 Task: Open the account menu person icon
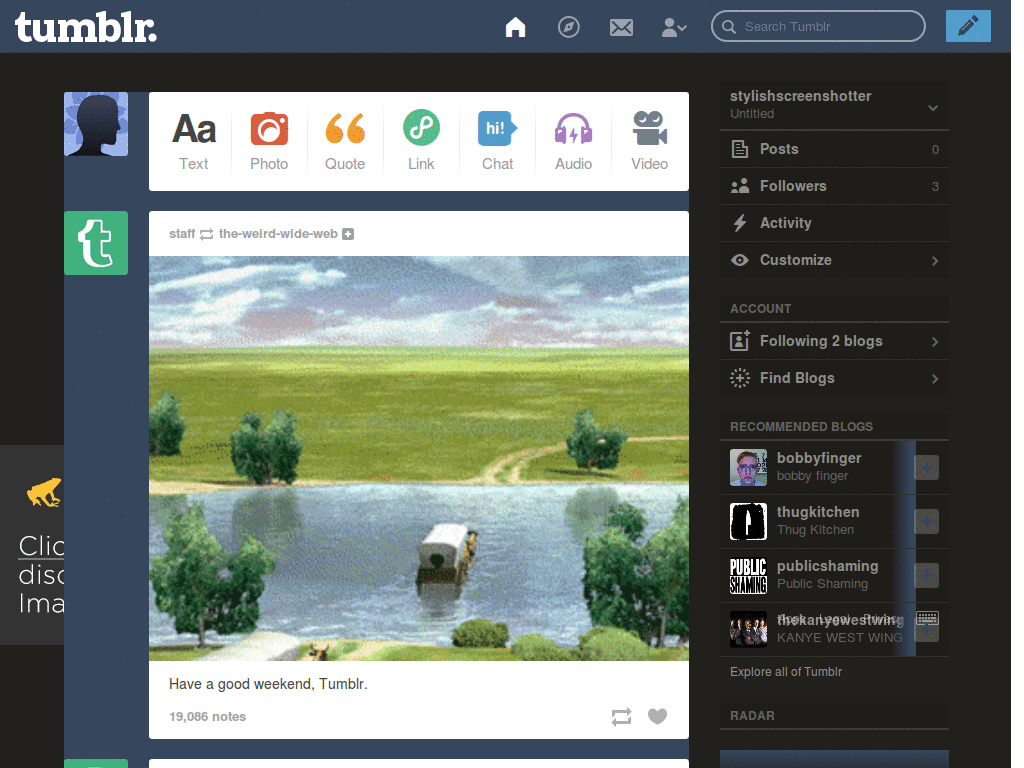point(674,27)
